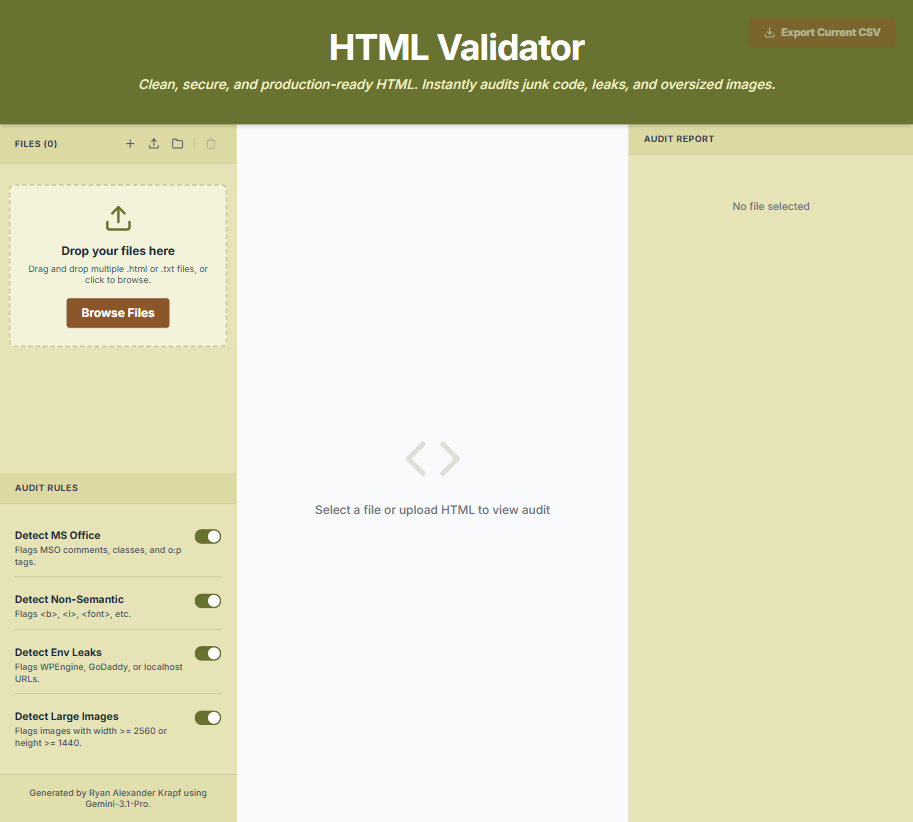The image size is (913, 822).
Task: Click the Export Current CSV button
Action: click(822, 33)
